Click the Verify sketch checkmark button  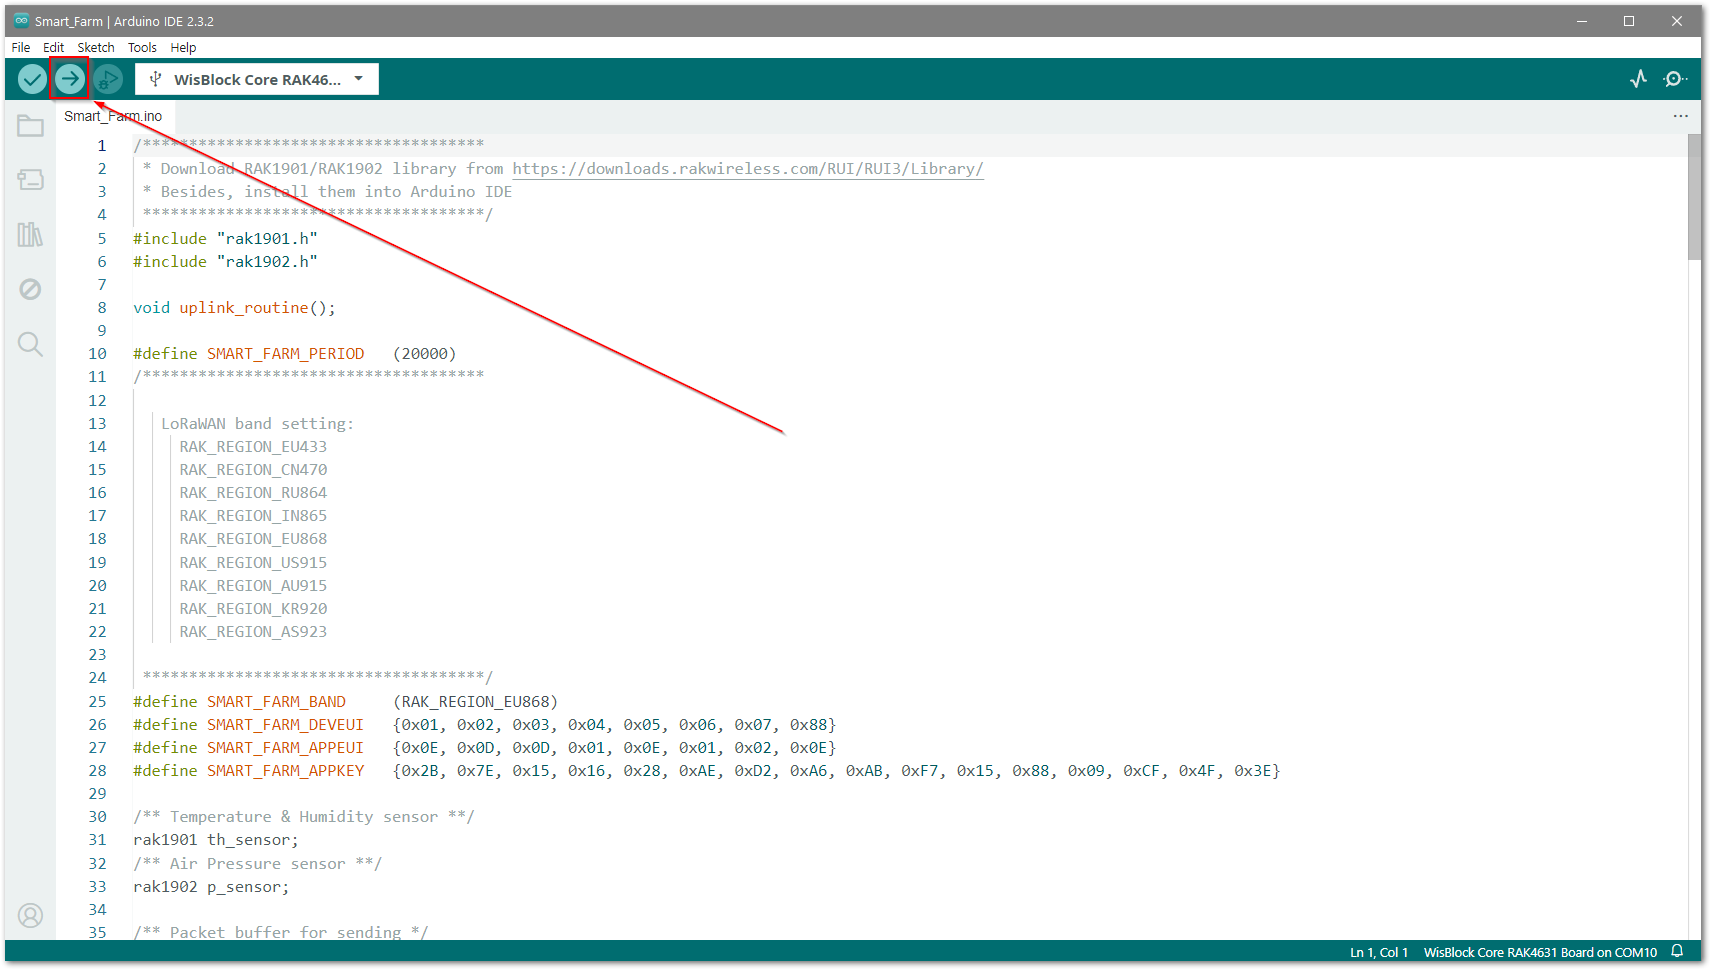click(x=32, y=79)
